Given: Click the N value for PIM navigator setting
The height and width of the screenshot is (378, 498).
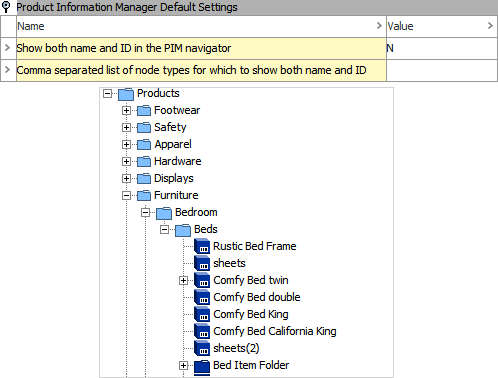Looking at the screenshot, I should click(390, 48).
